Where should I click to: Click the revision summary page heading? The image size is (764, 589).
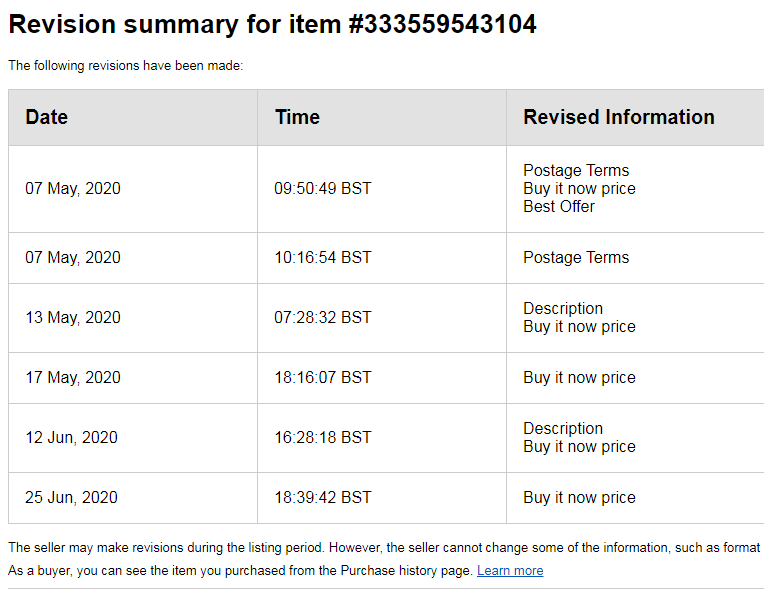[x=272, y=24]
